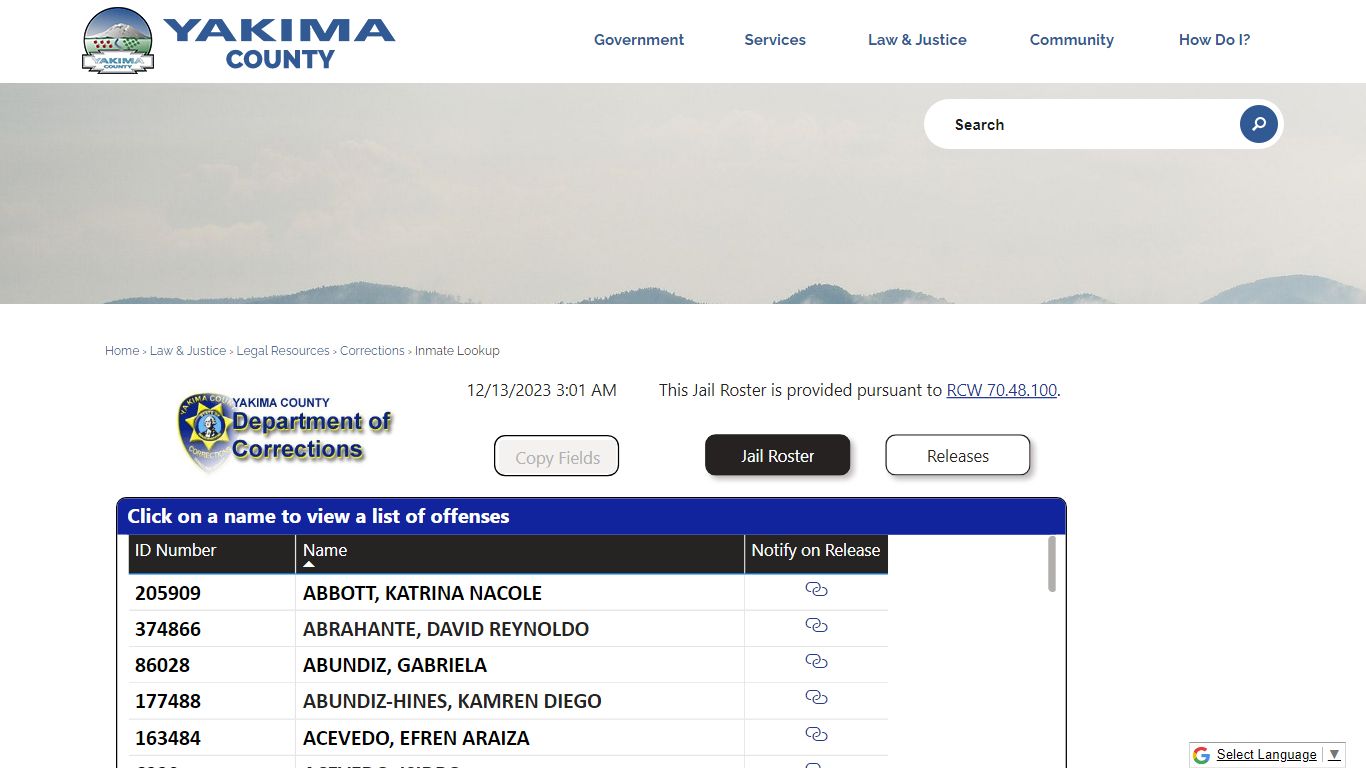This screenshot has width=1366, height=768.
Task: Select inmate ABRAHANTE, DAVID REYNOLDO
Action: click(446, 629)
